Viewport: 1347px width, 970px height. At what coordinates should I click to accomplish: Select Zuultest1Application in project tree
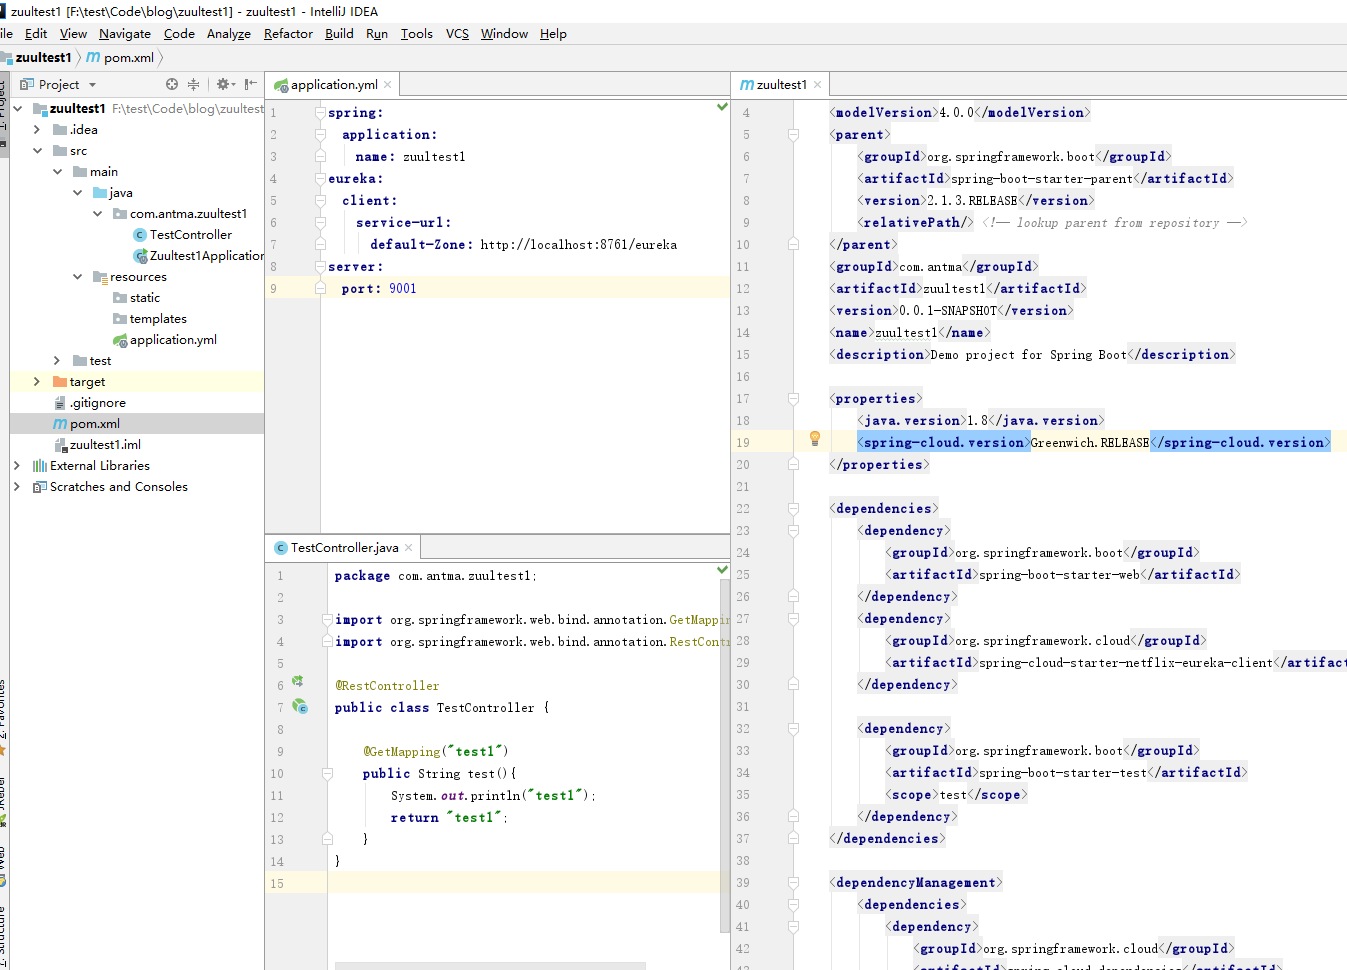(205, 256)
